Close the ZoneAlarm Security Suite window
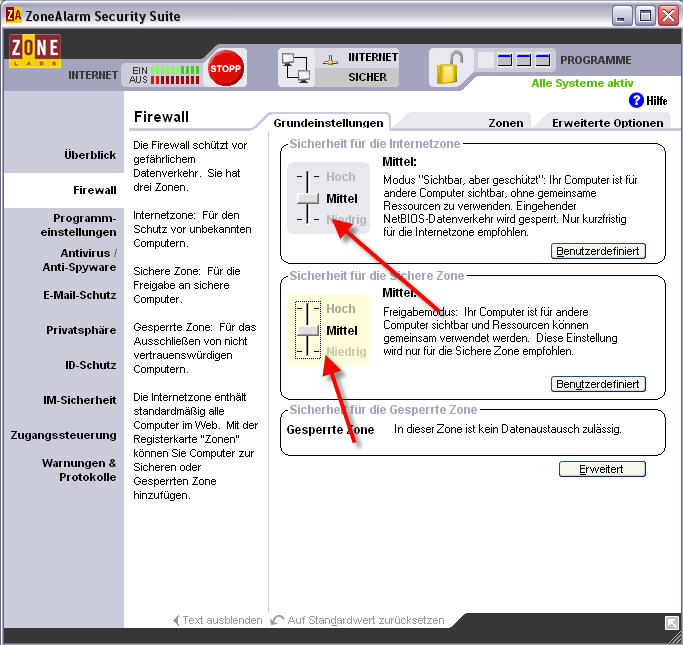The image size is (683, 645). (668, 16)
